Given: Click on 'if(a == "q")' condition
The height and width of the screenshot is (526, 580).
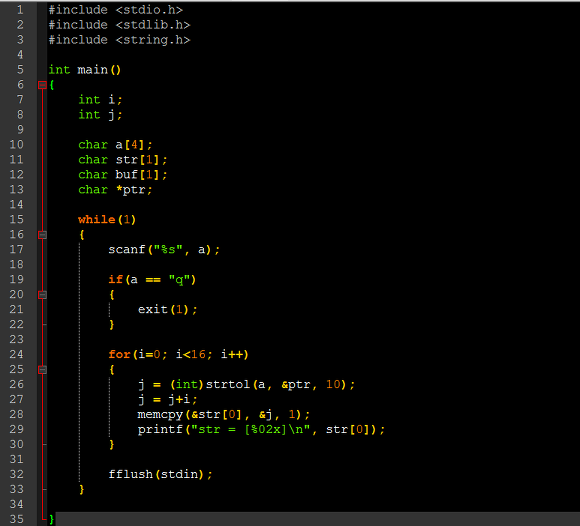Looking at the screenshot, I should (152, 279).
